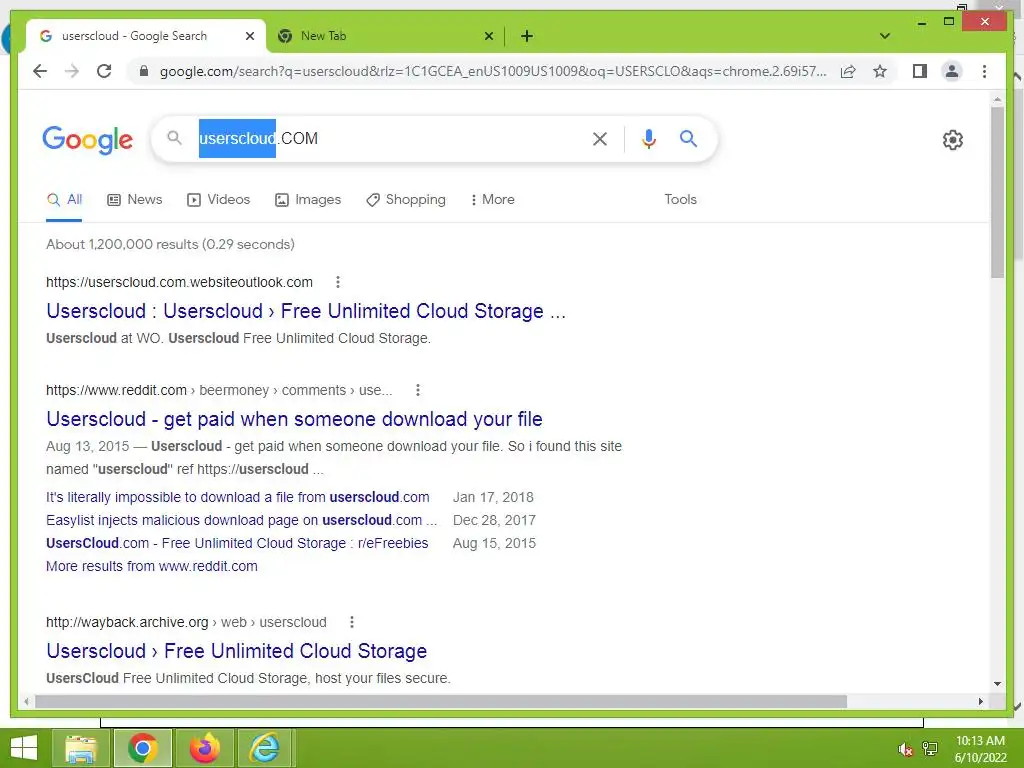The height and width of the screenshot is (768, 1024).
Task: Select the All results tab
Action: click(x=64, y=200)
